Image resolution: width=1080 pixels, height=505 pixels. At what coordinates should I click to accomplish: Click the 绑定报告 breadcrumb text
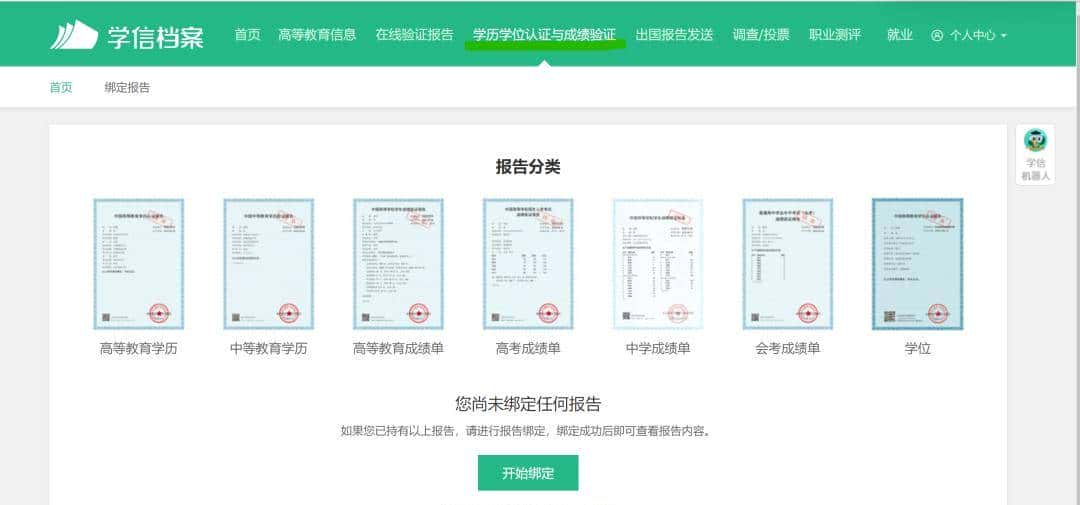click(127, 87)
